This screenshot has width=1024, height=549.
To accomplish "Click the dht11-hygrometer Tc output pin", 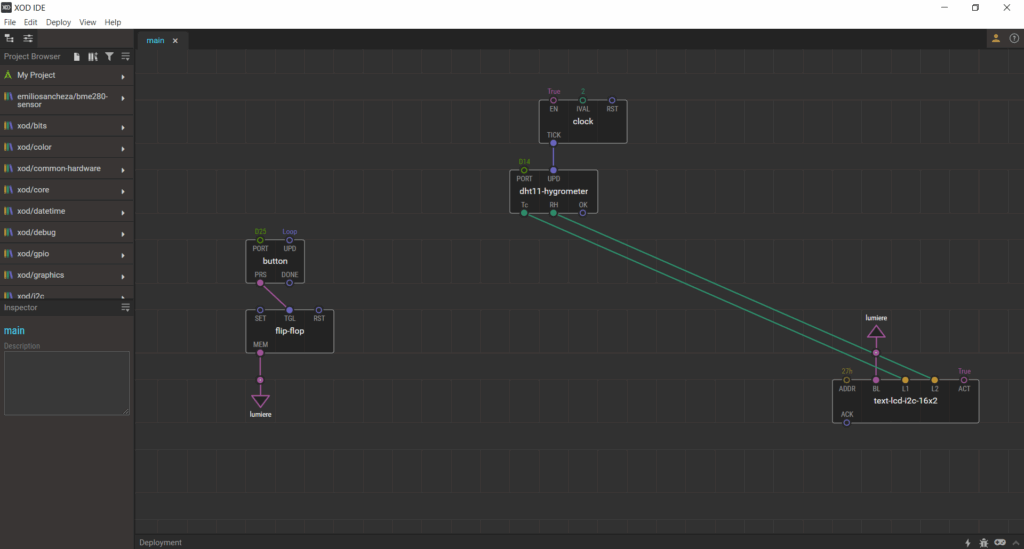I will pos(524,213).
